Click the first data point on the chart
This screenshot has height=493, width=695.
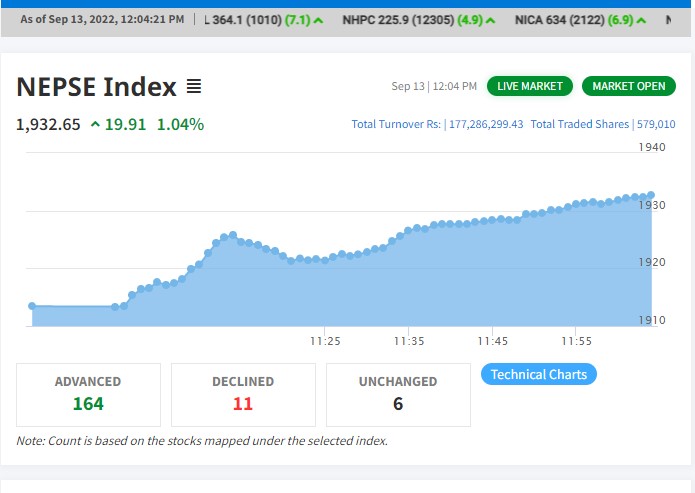click(32, 306)
